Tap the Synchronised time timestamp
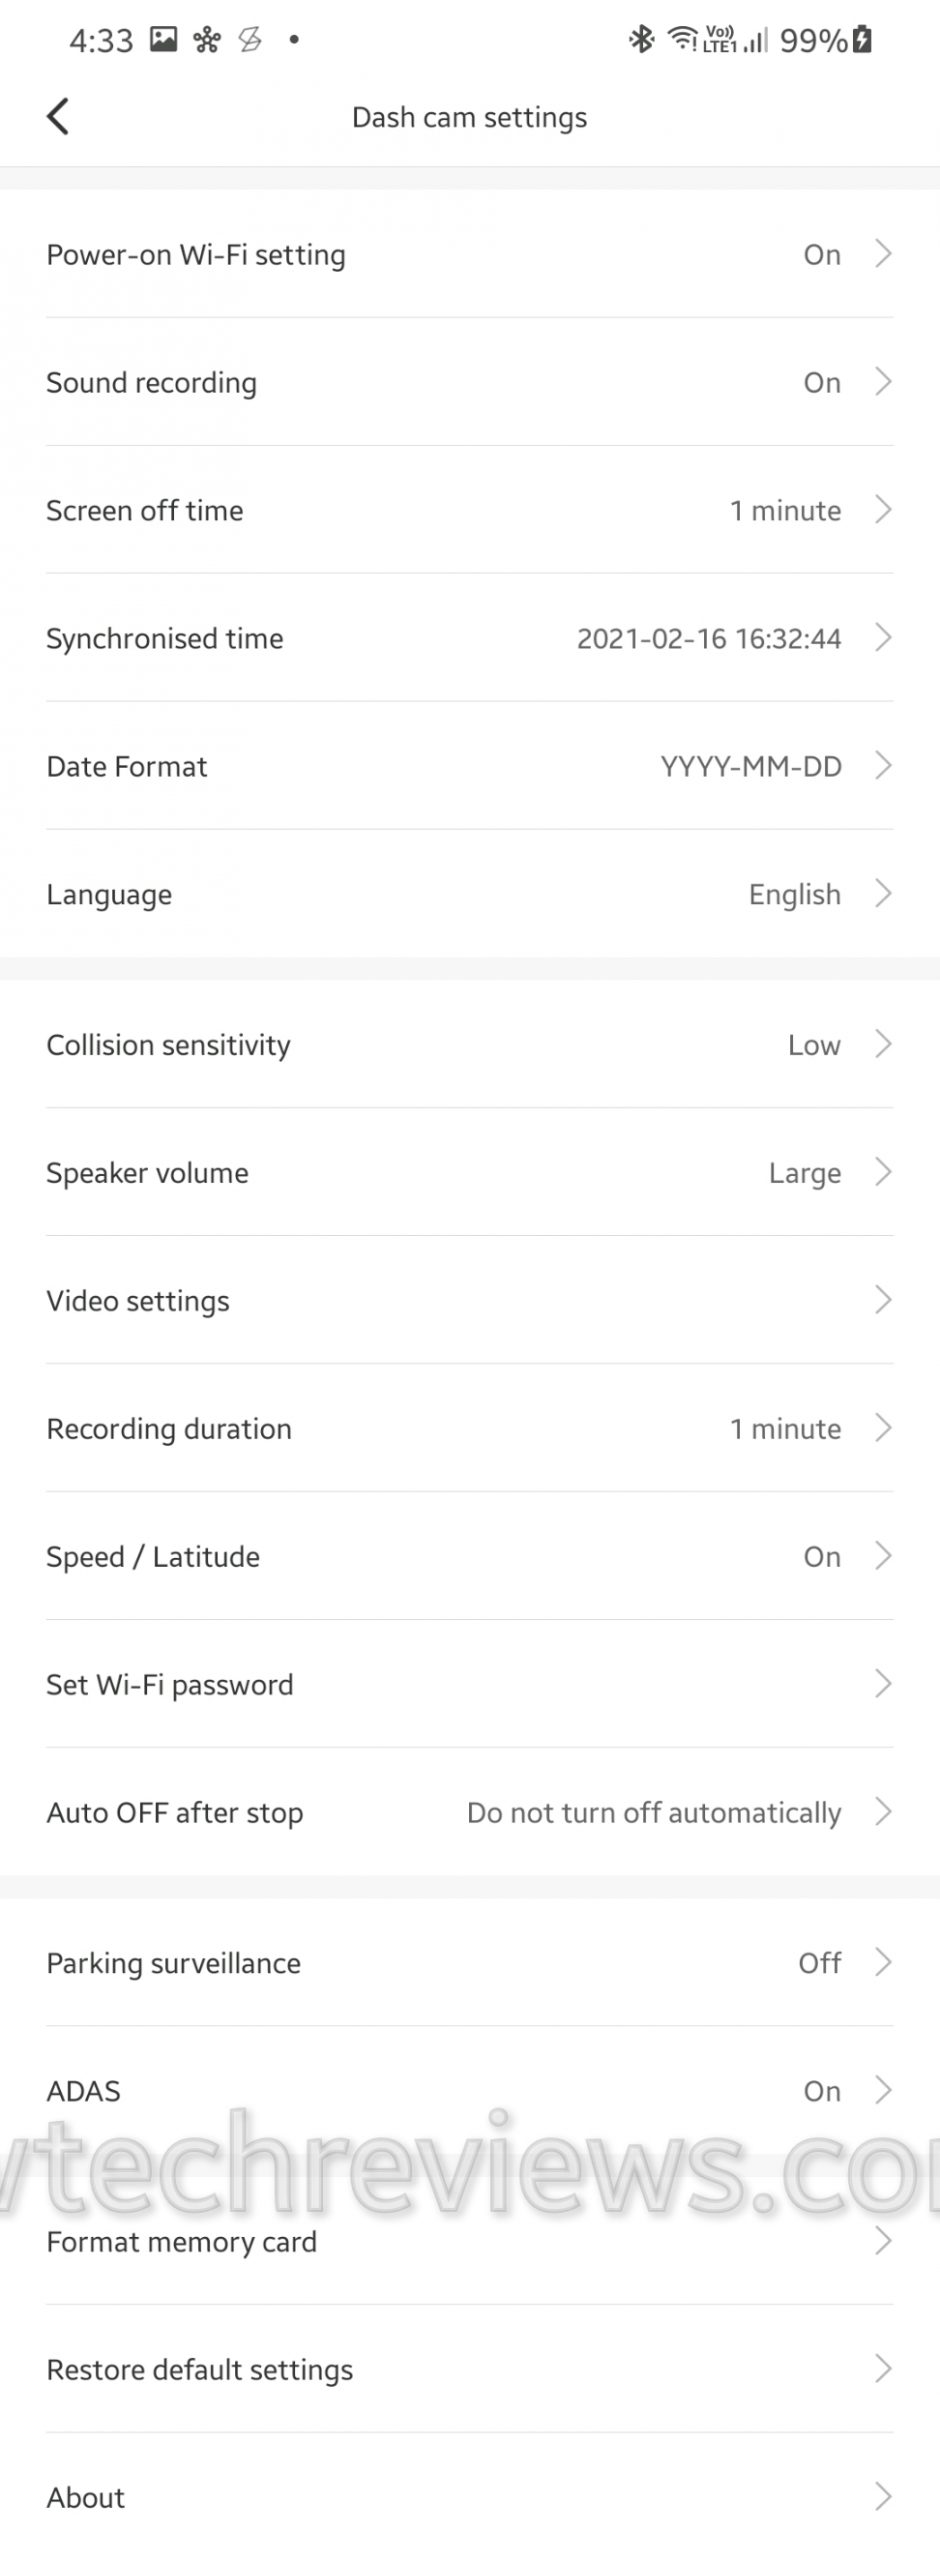This screenshot has height=2560, width=940. coord(709,639)
